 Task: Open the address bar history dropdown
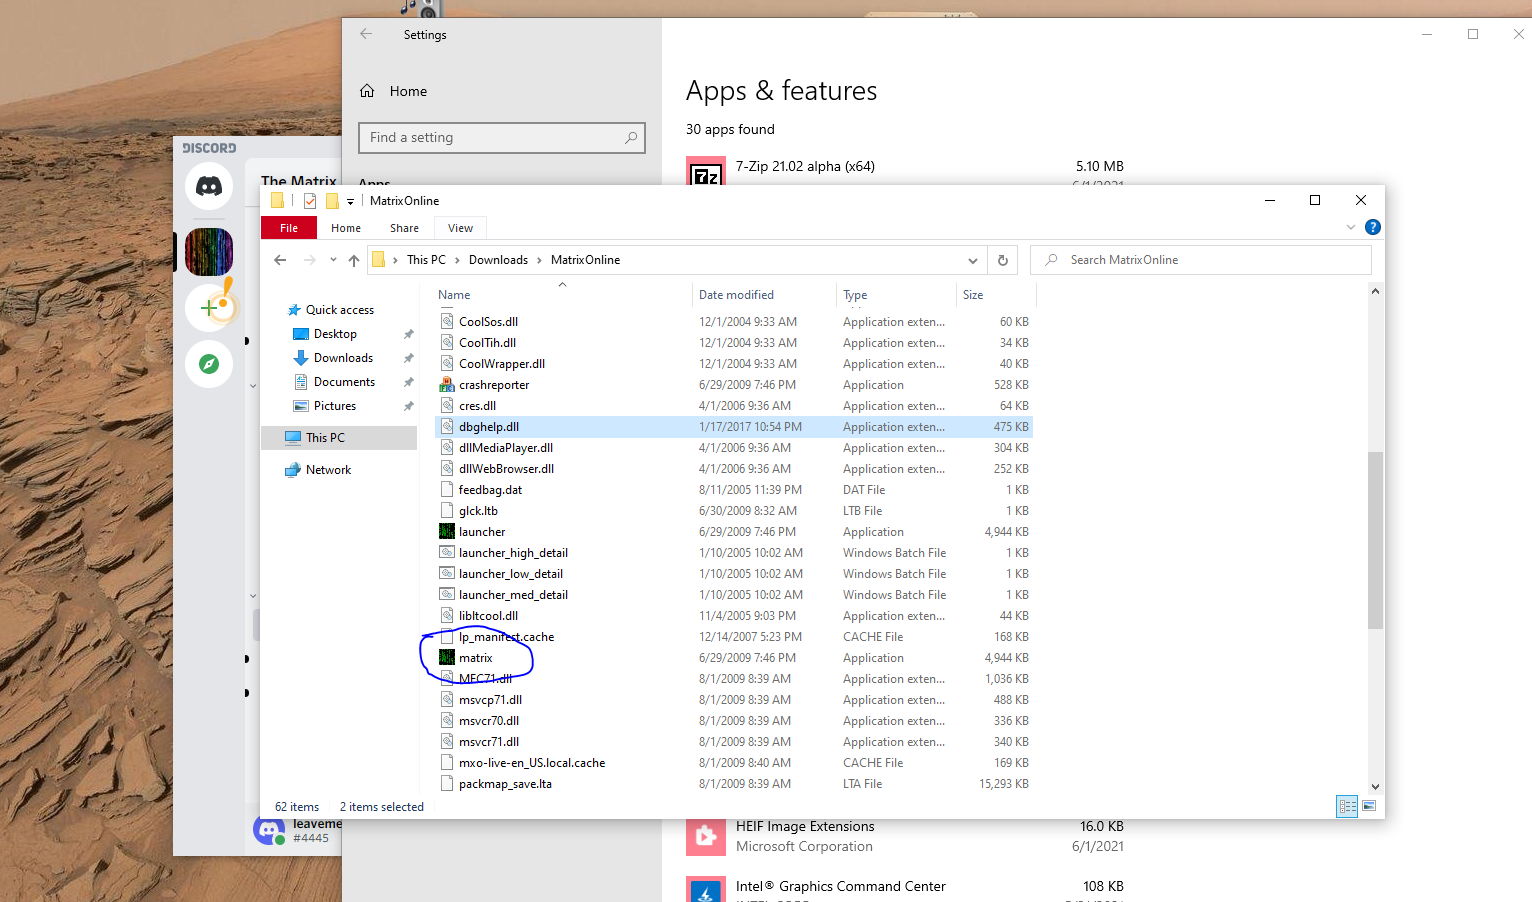coord(972,260)
